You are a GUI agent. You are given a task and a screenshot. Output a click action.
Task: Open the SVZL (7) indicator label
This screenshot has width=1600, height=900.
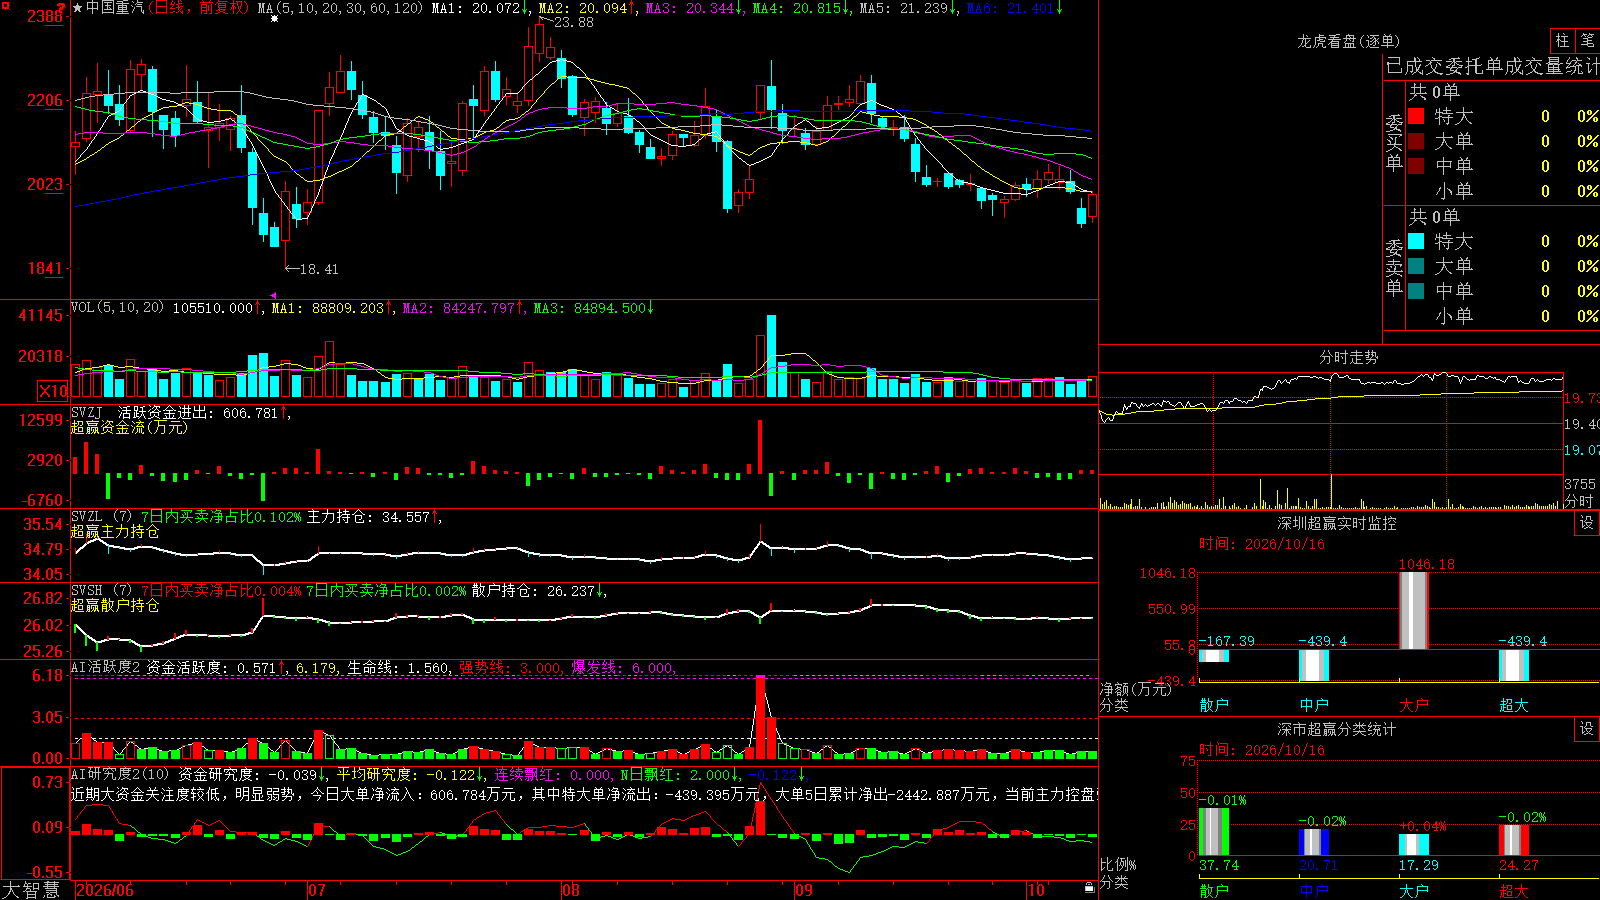(x=101, y=517)
